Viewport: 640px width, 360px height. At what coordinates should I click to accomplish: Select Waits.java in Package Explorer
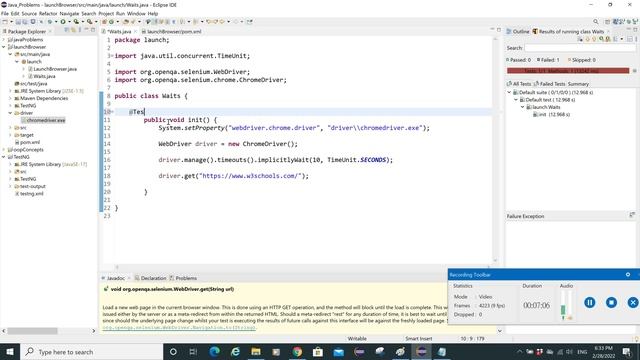pyautogui.click(x=42, y=76)
